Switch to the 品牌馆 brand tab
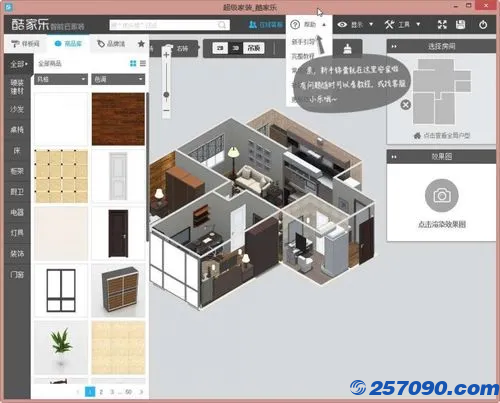Screen dimensions: 500x403 [111, 44]
